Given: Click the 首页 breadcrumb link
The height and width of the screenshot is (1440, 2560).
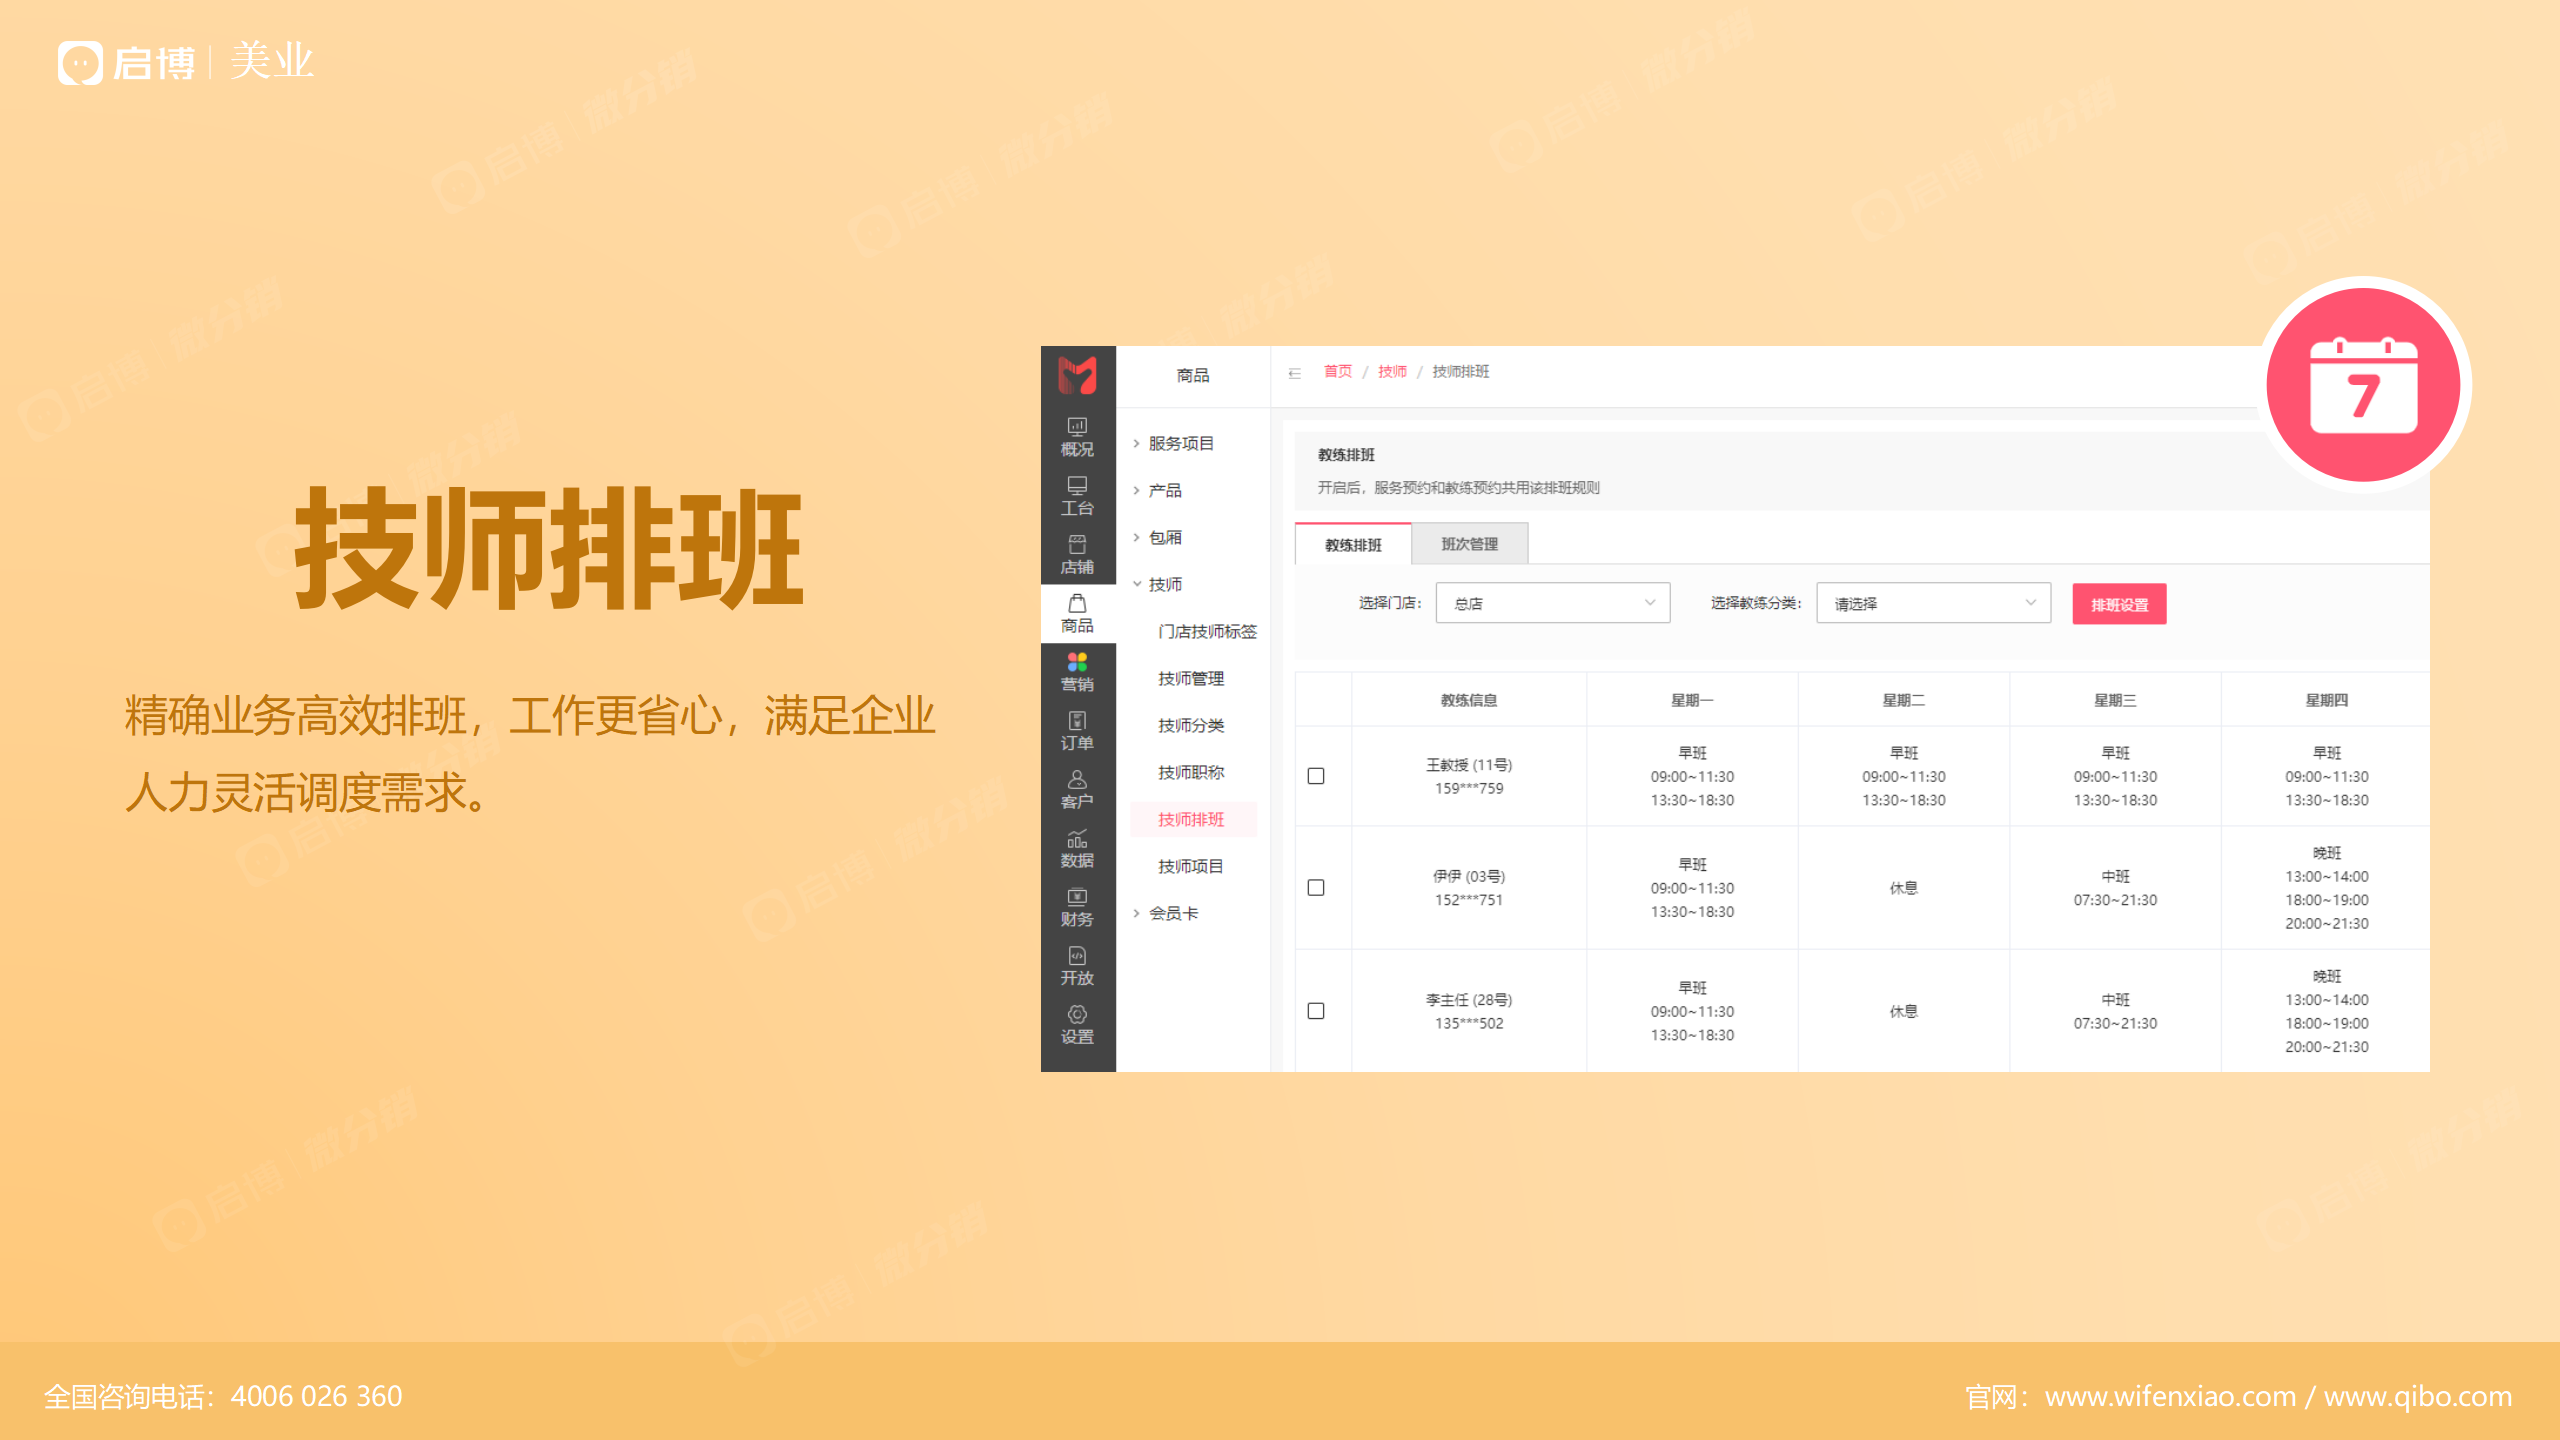Looking at the screenshot, I should click(1337, 371).
